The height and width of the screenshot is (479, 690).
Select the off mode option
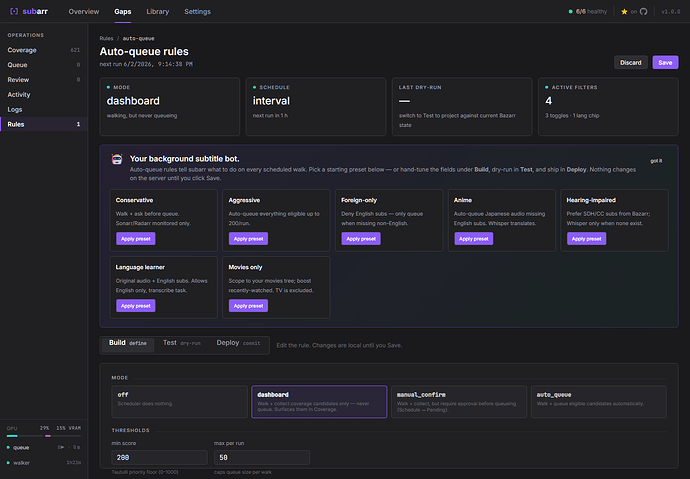(180, 402)
